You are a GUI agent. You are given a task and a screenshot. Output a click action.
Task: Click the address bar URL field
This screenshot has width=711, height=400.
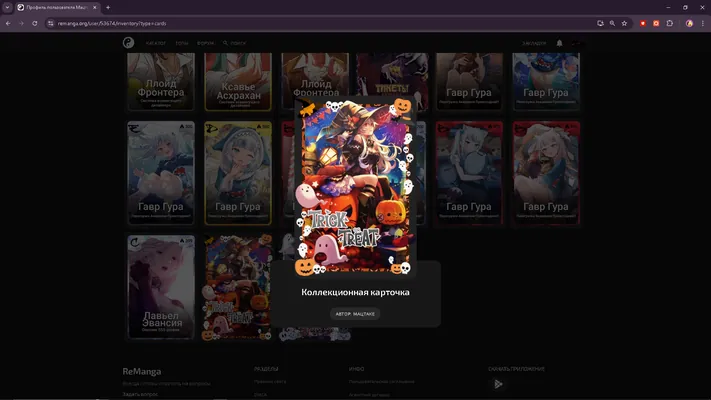[x=317, y=23]
